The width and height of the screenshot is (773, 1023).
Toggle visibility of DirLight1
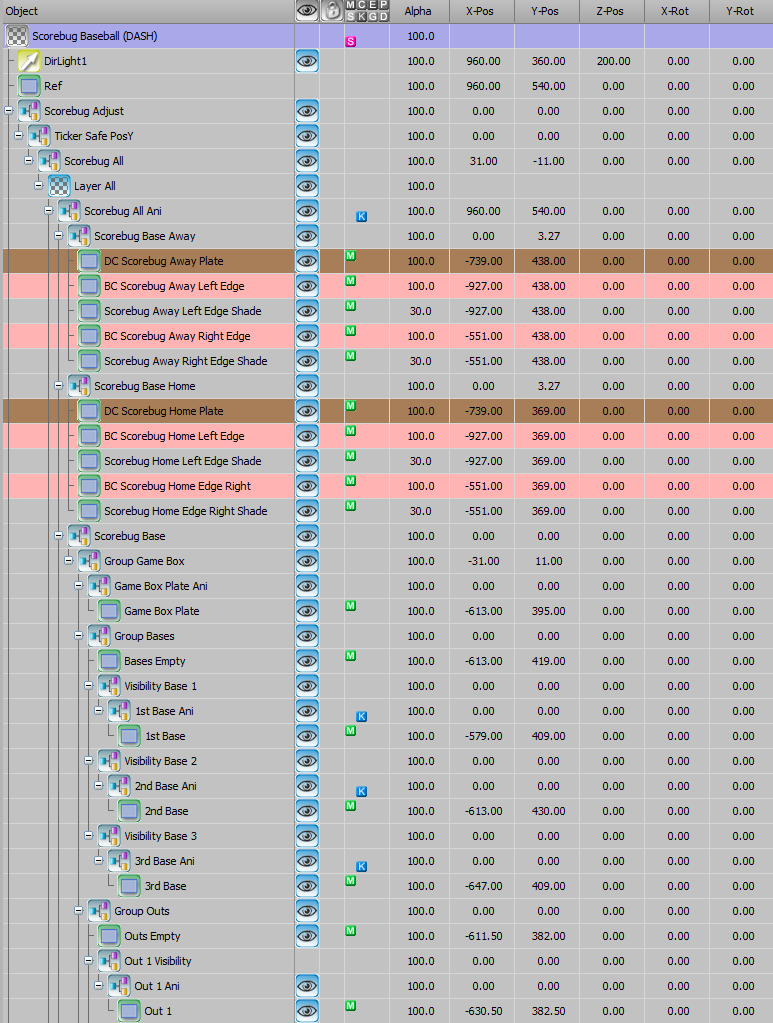click(x=307, y=61)
